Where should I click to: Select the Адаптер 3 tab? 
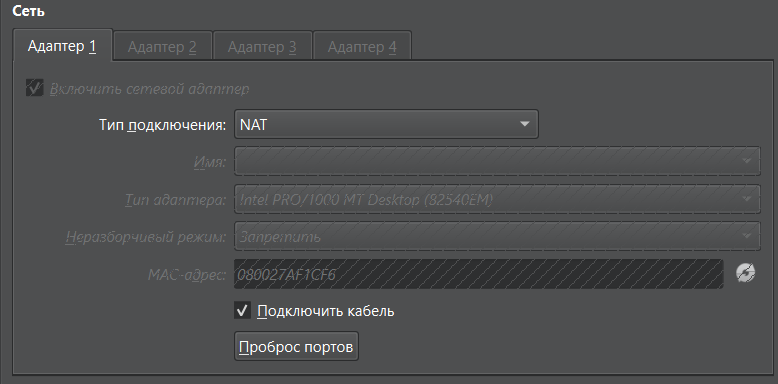262,47
